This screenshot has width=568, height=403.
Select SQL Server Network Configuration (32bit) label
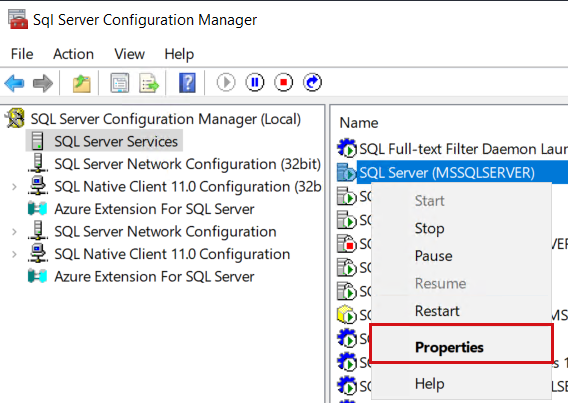click(x=188, y=164)
